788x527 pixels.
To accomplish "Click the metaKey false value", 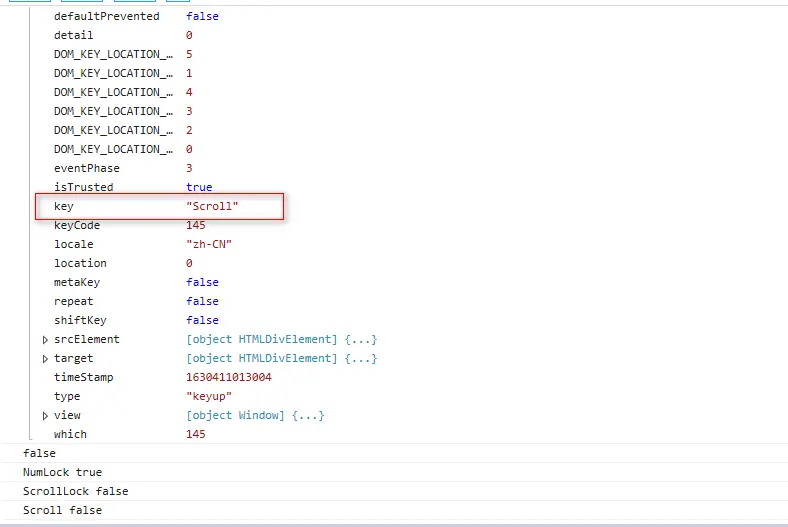I will coord(203,282).
